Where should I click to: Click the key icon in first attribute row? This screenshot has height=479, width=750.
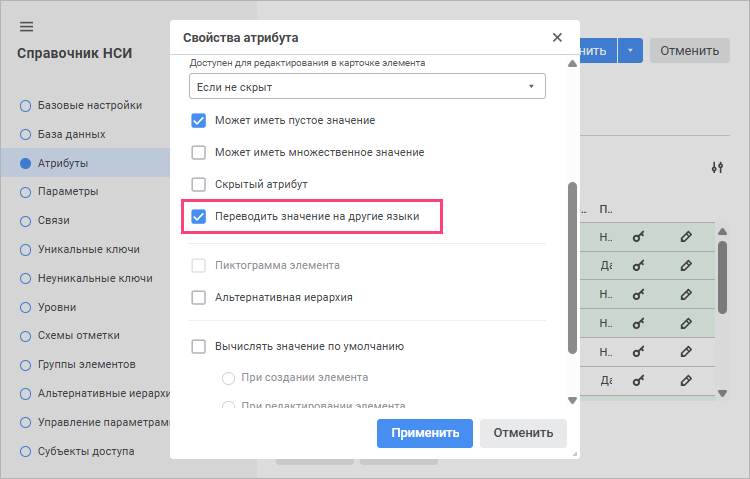pyautogui.click(x=639, y=236)
